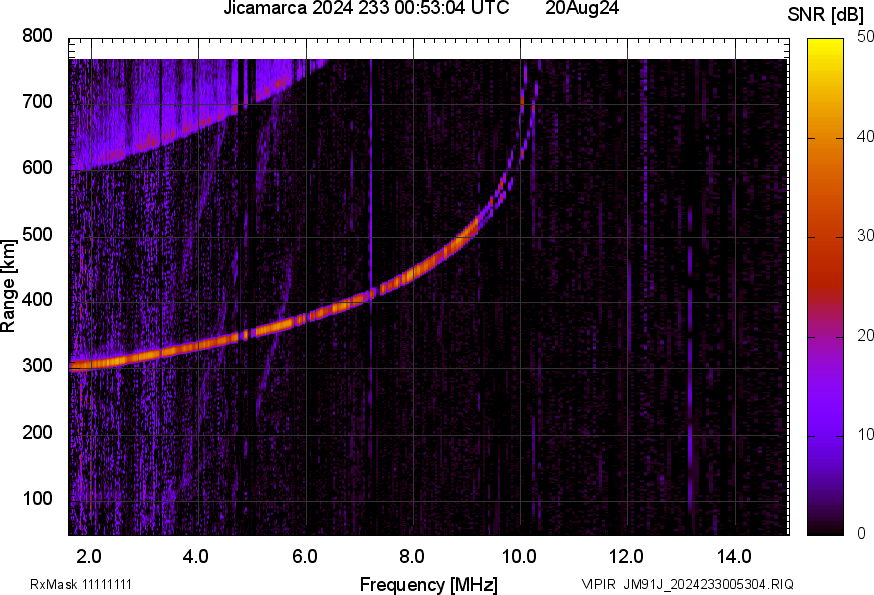Click the vertical interference line near 13 MHz

tap(690, 360)
